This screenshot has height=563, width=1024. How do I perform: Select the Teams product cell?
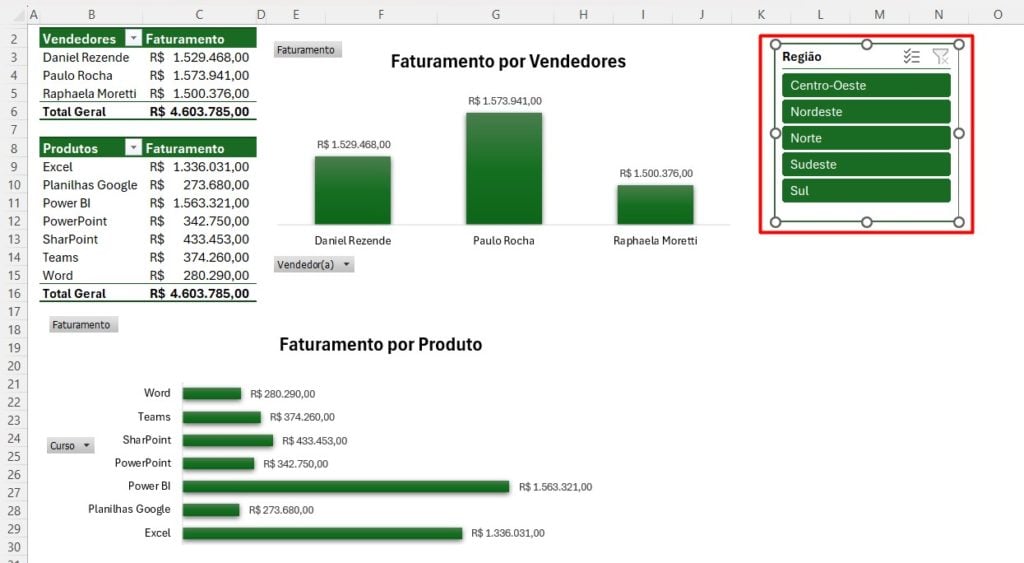pyautogui.click(x=91, y=257)
